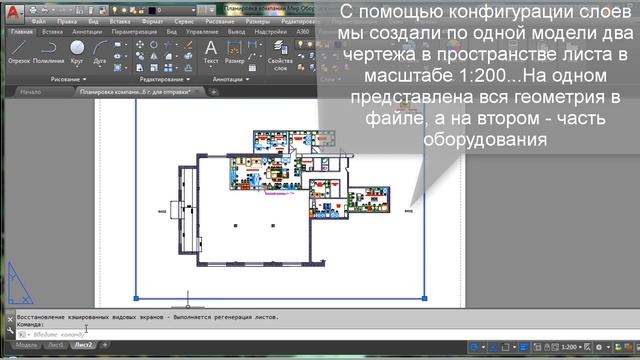Select the Stretch tool in Редактирование
The height and width of the screenshot is (360, 640).
(140, 68)
